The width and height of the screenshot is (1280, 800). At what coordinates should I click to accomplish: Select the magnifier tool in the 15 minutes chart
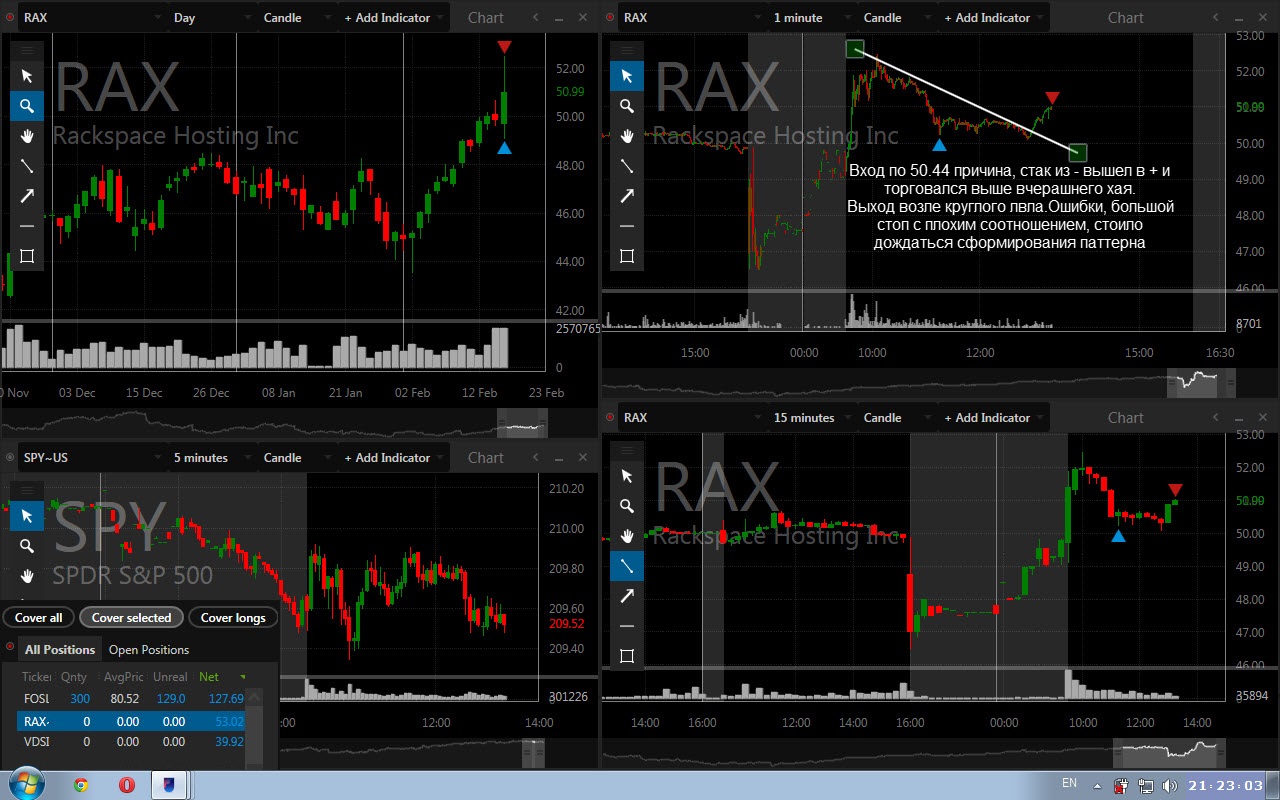coord(627,506)
